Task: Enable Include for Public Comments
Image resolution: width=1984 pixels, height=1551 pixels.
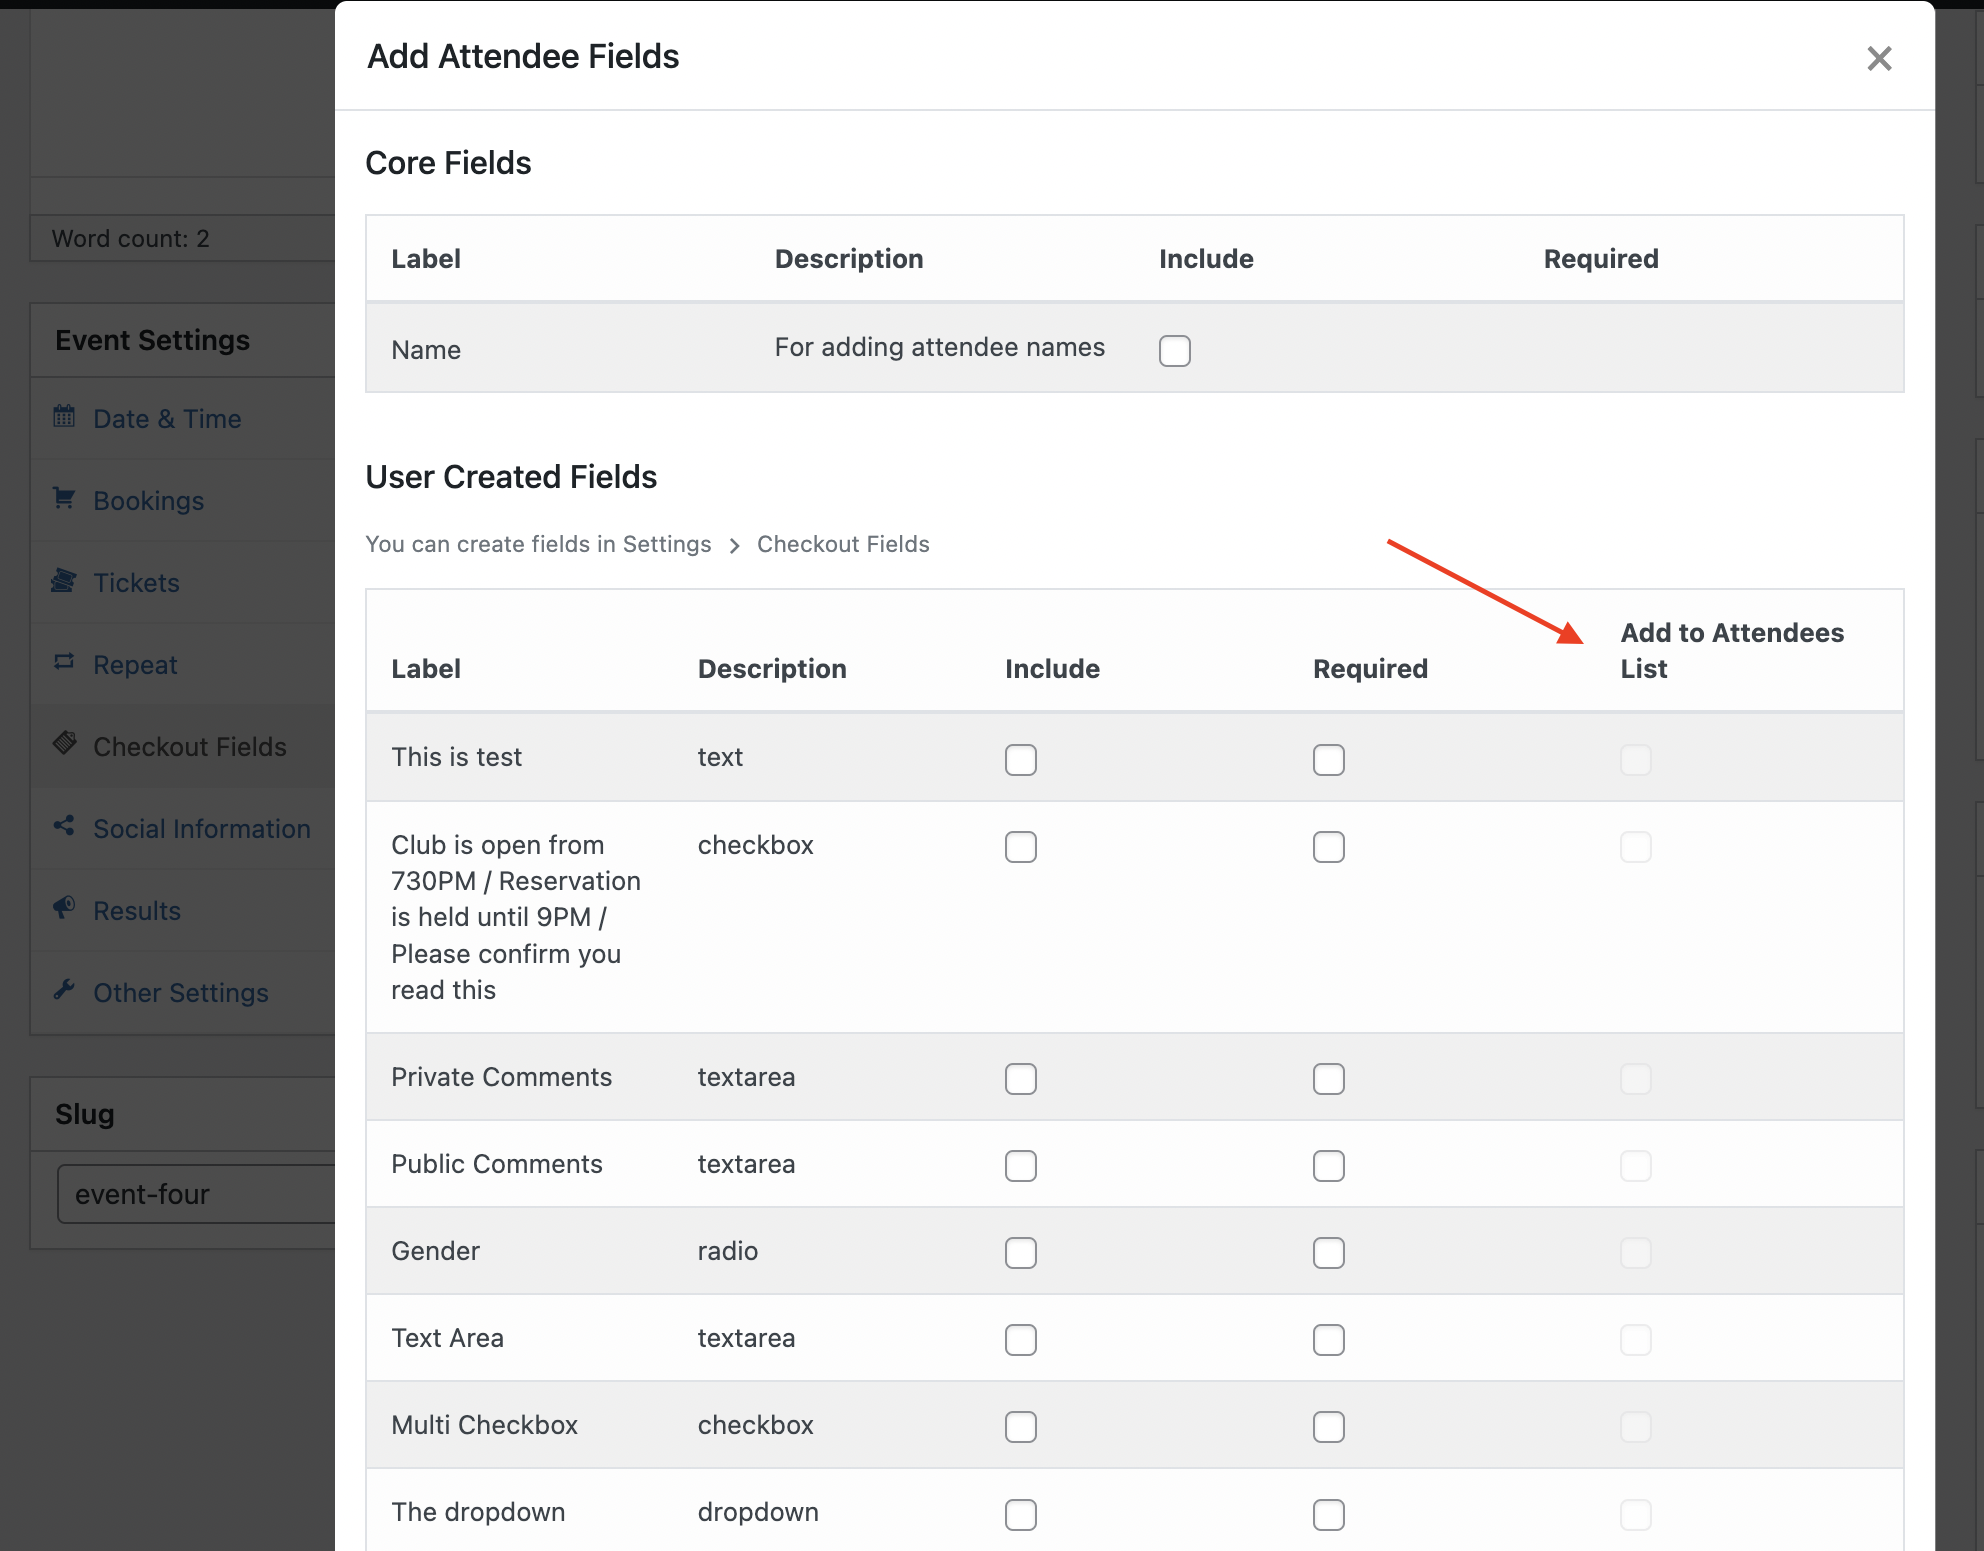Action: [x=1021, y=1166]
